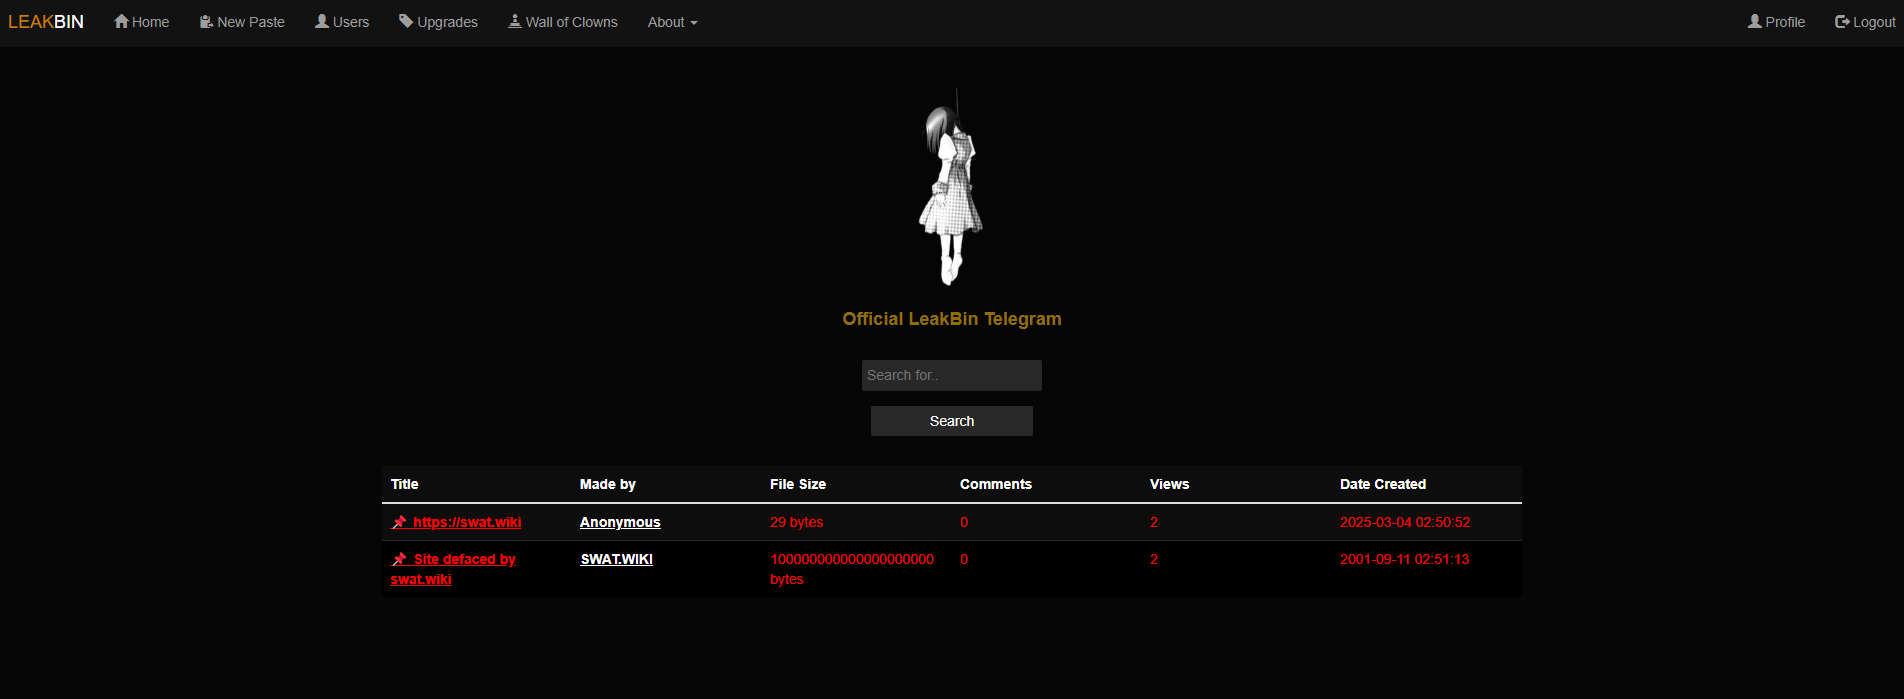Viewport: 1904px width, 699px height.
Task: Click the Home house icon in navbar
Action: (121, 21)
